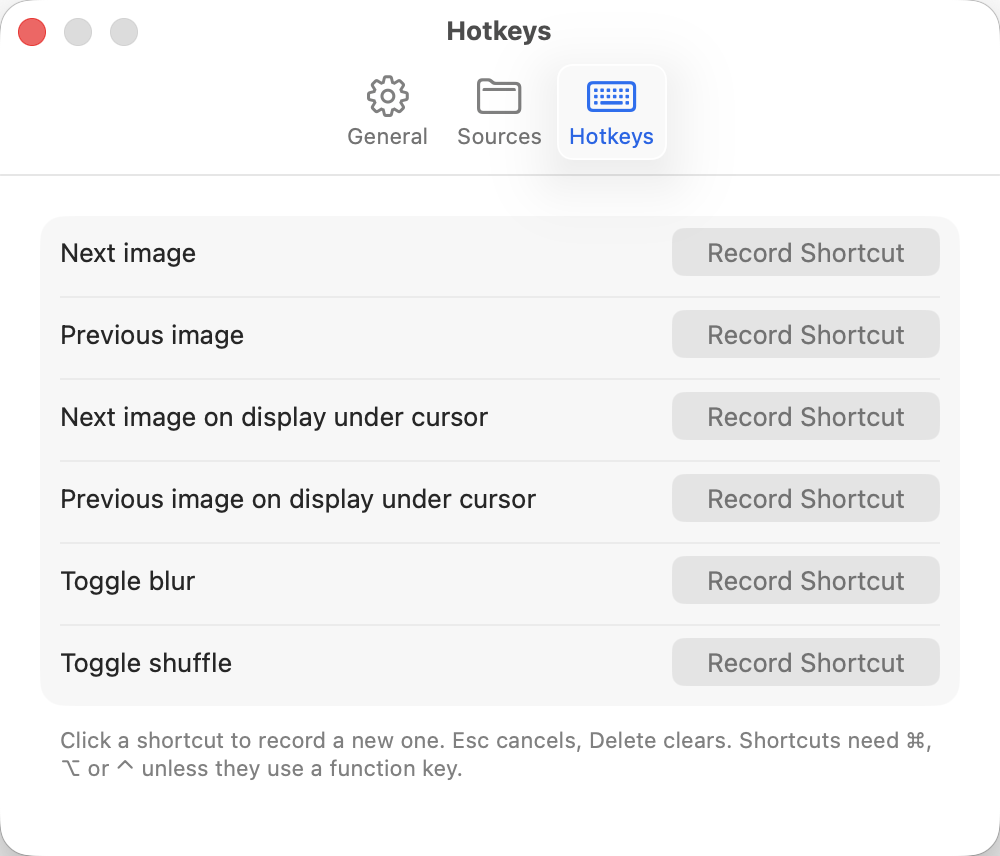Record shortcut for Previous image on display under cursor
Screen dimensions: 1000x856
805,498
